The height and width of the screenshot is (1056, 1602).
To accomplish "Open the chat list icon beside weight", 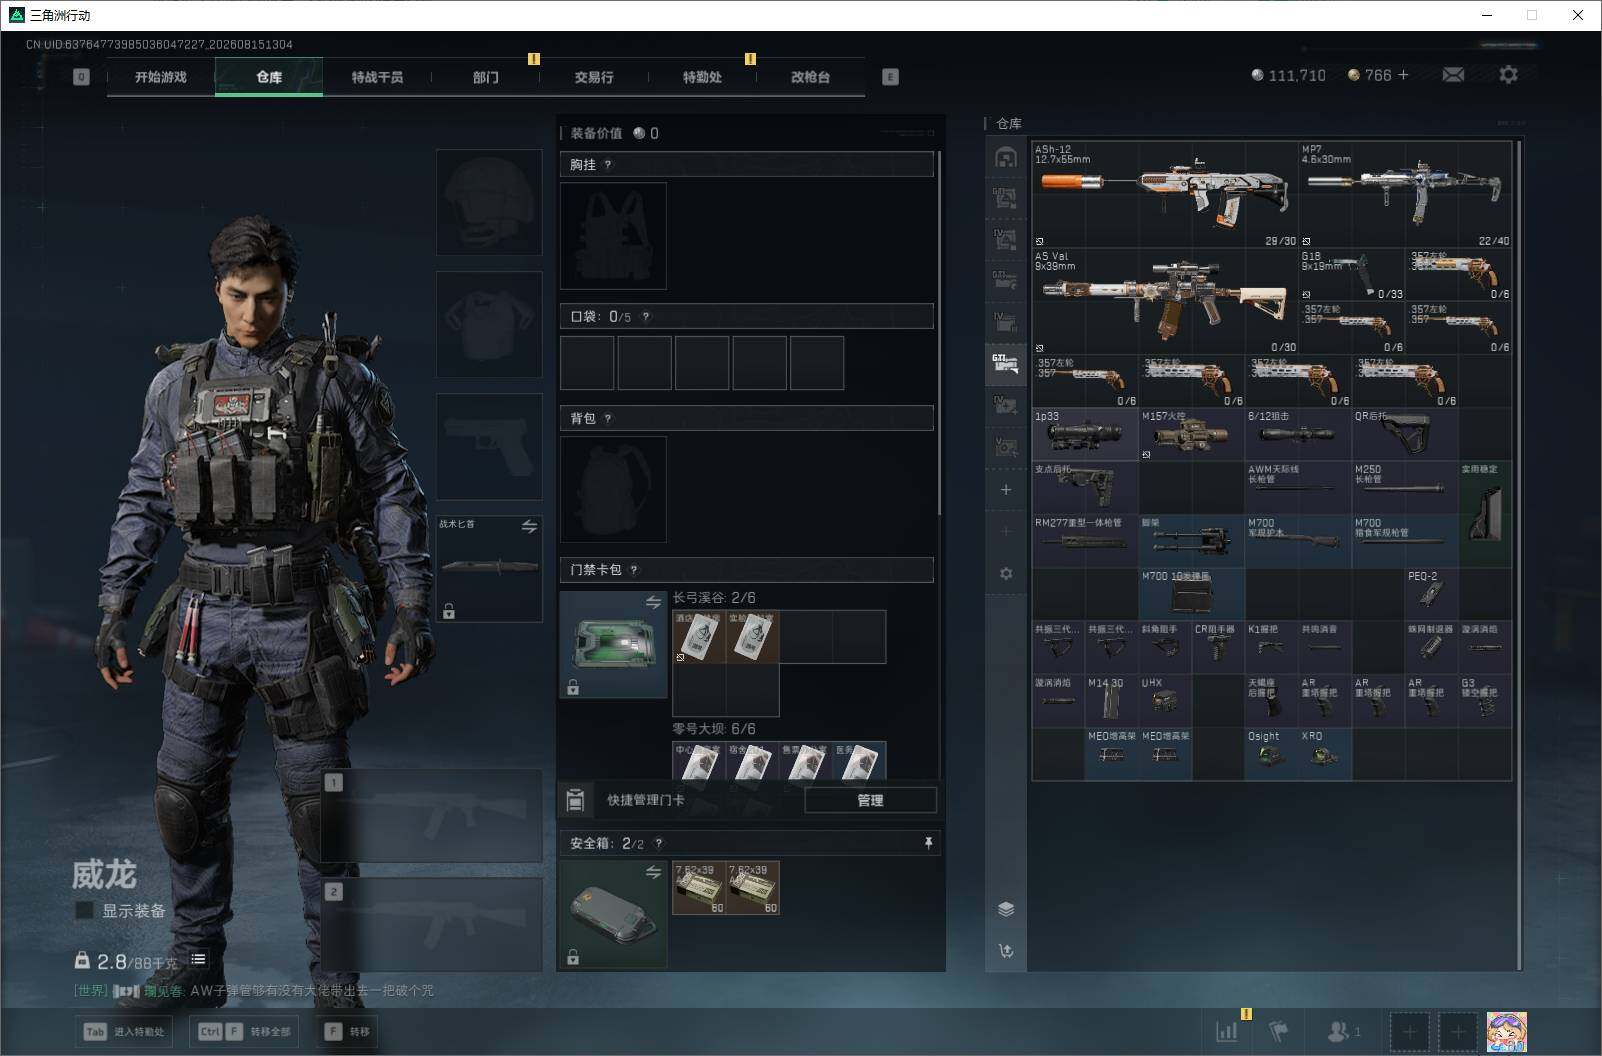I will pos(198,959).
